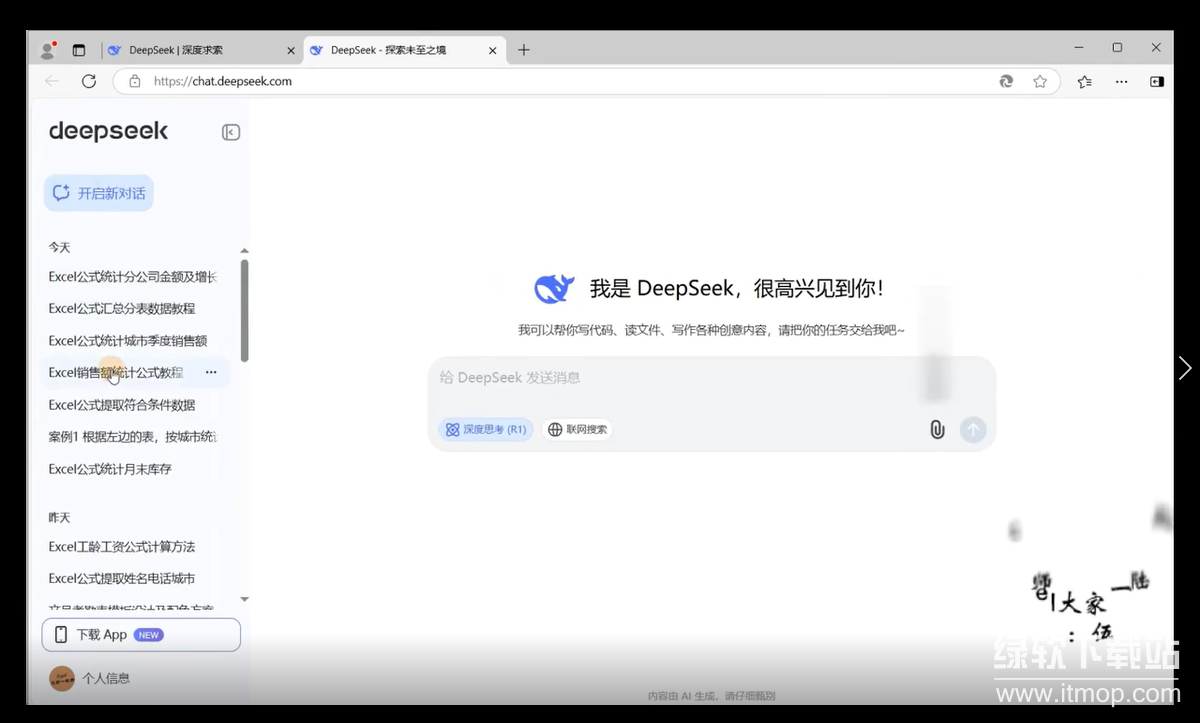Open the browser tab actions icon

[x=79, y=50]
